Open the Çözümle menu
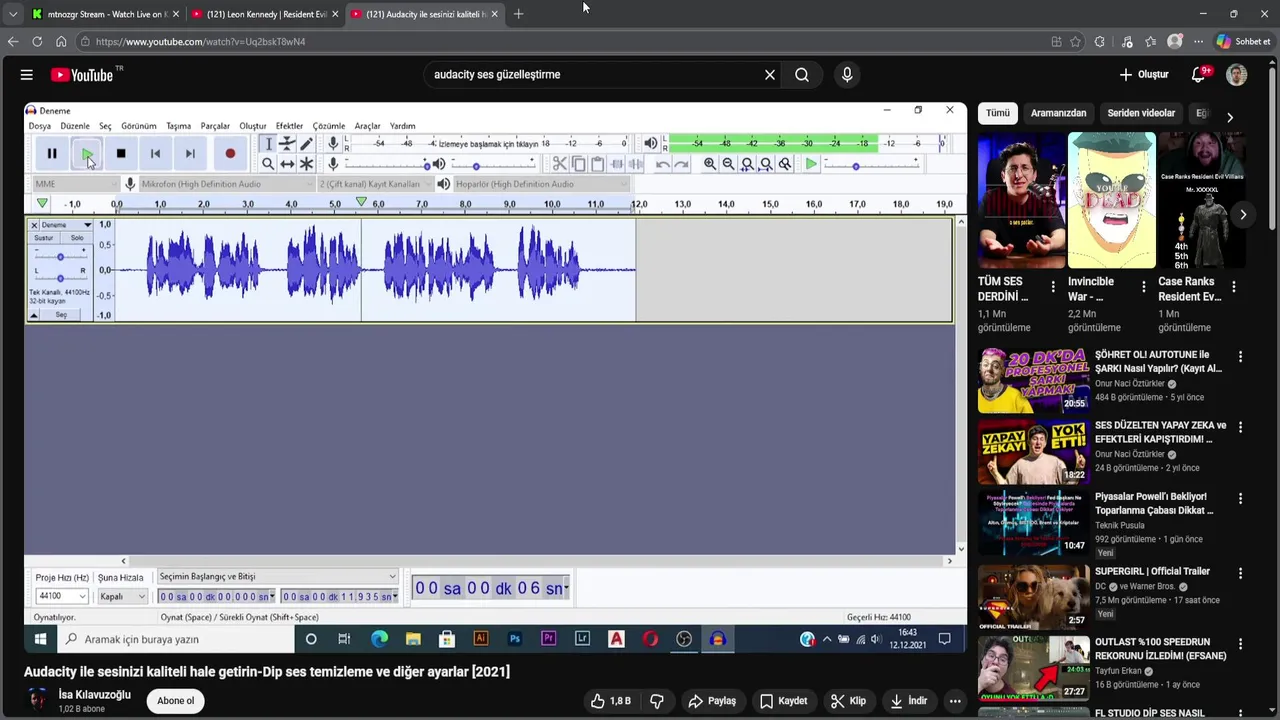 (x=329, y=126)
